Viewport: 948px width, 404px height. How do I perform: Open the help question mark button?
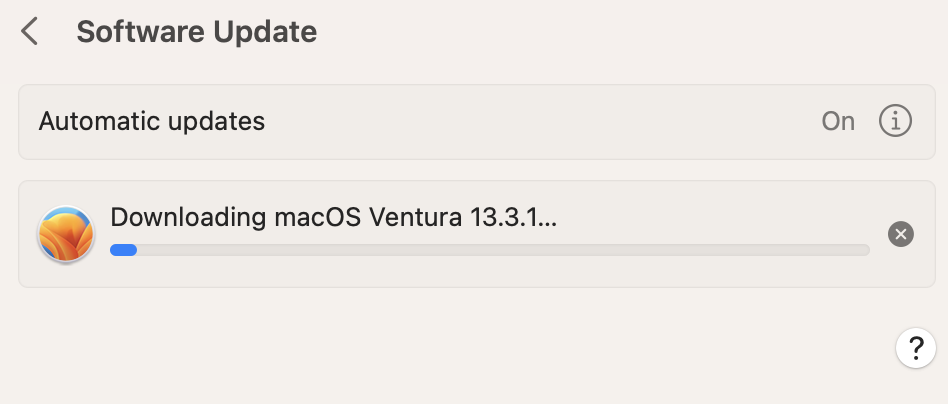(x=916, y=348)
